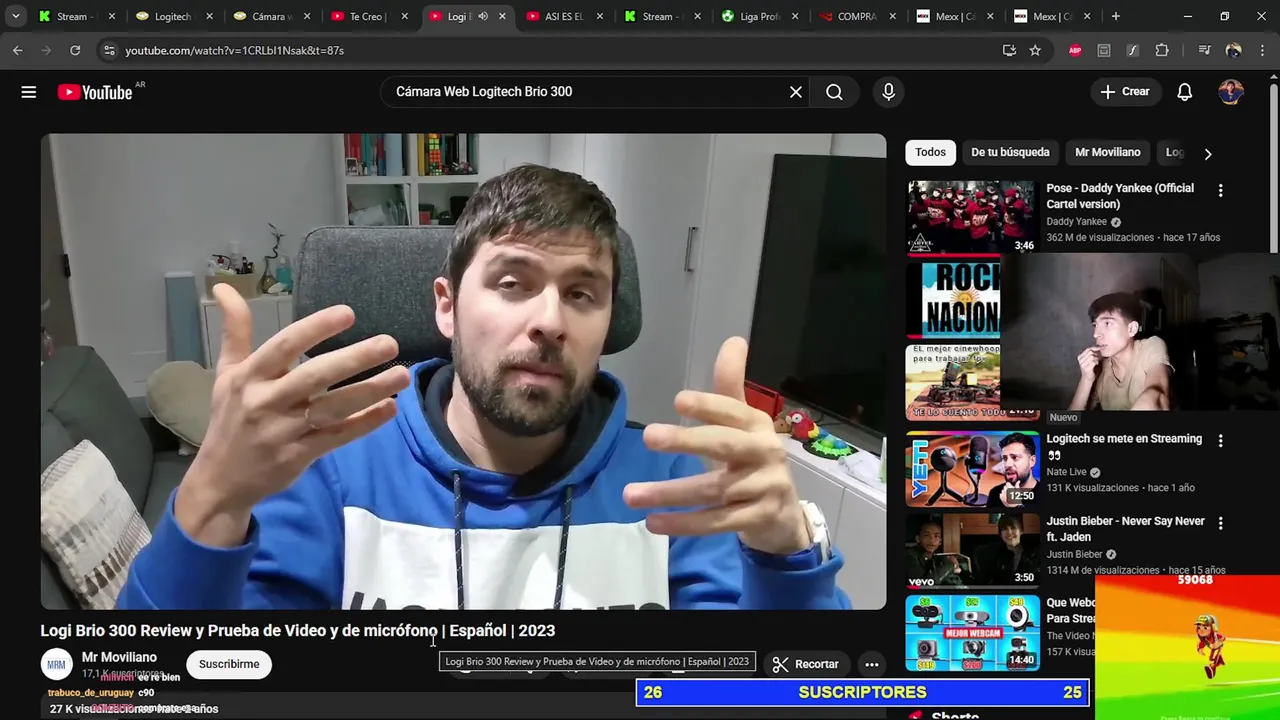Click the cursive f extension icon
The width and height of the screenshot is (1280, 720).
pyautogui.click(x=1133, y=50)
